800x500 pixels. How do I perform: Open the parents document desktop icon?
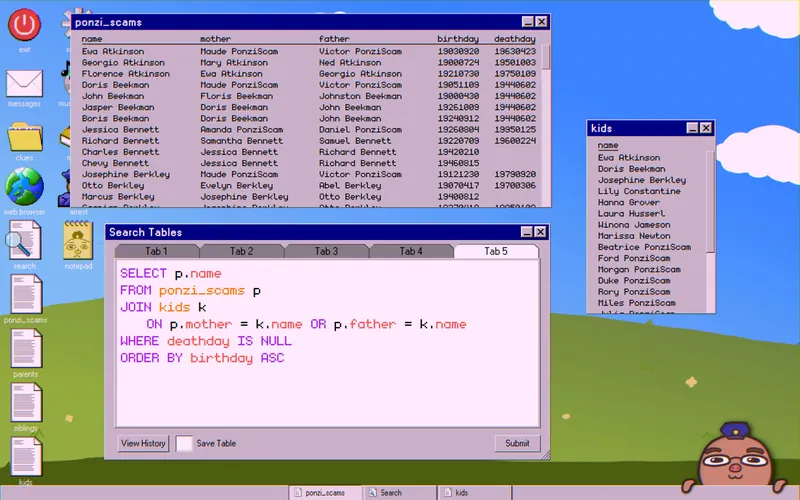[26, 348]
